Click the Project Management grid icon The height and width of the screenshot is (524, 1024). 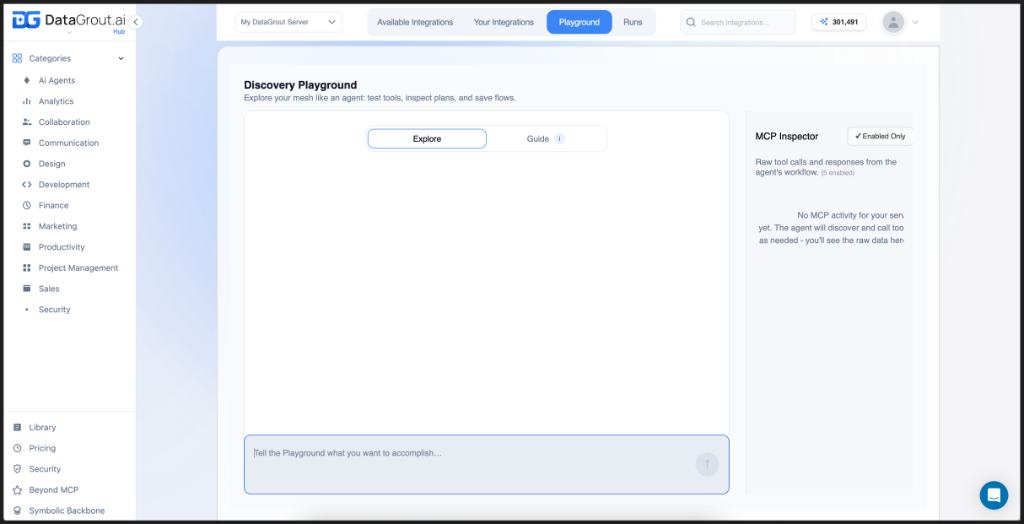coord(27,268)
